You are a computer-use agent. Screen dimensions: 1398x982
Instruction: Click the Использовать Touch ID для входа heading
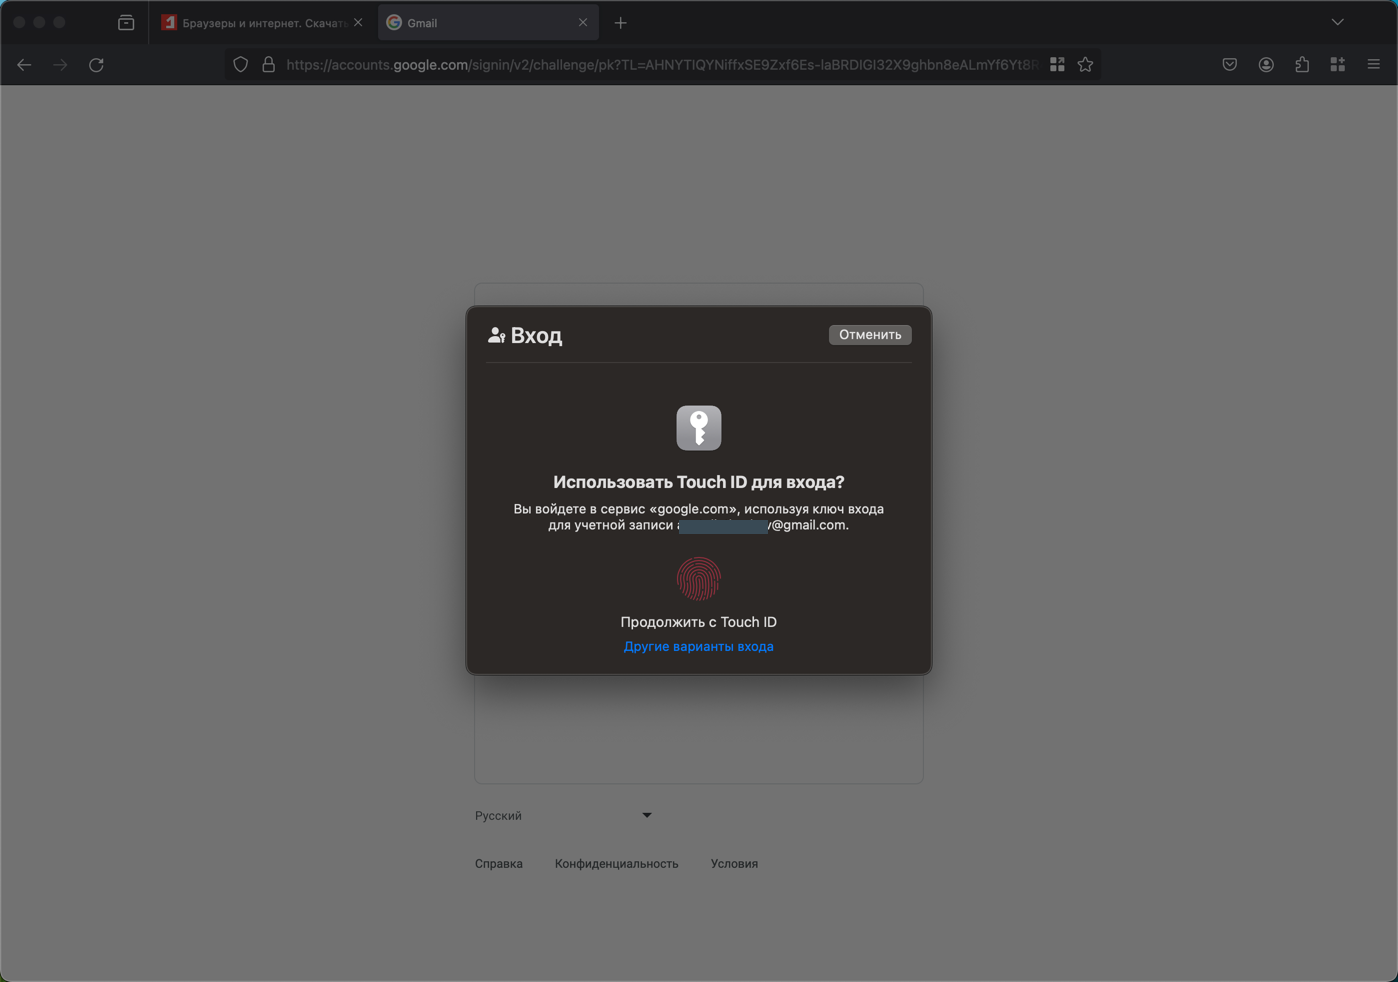coord(699,482)
